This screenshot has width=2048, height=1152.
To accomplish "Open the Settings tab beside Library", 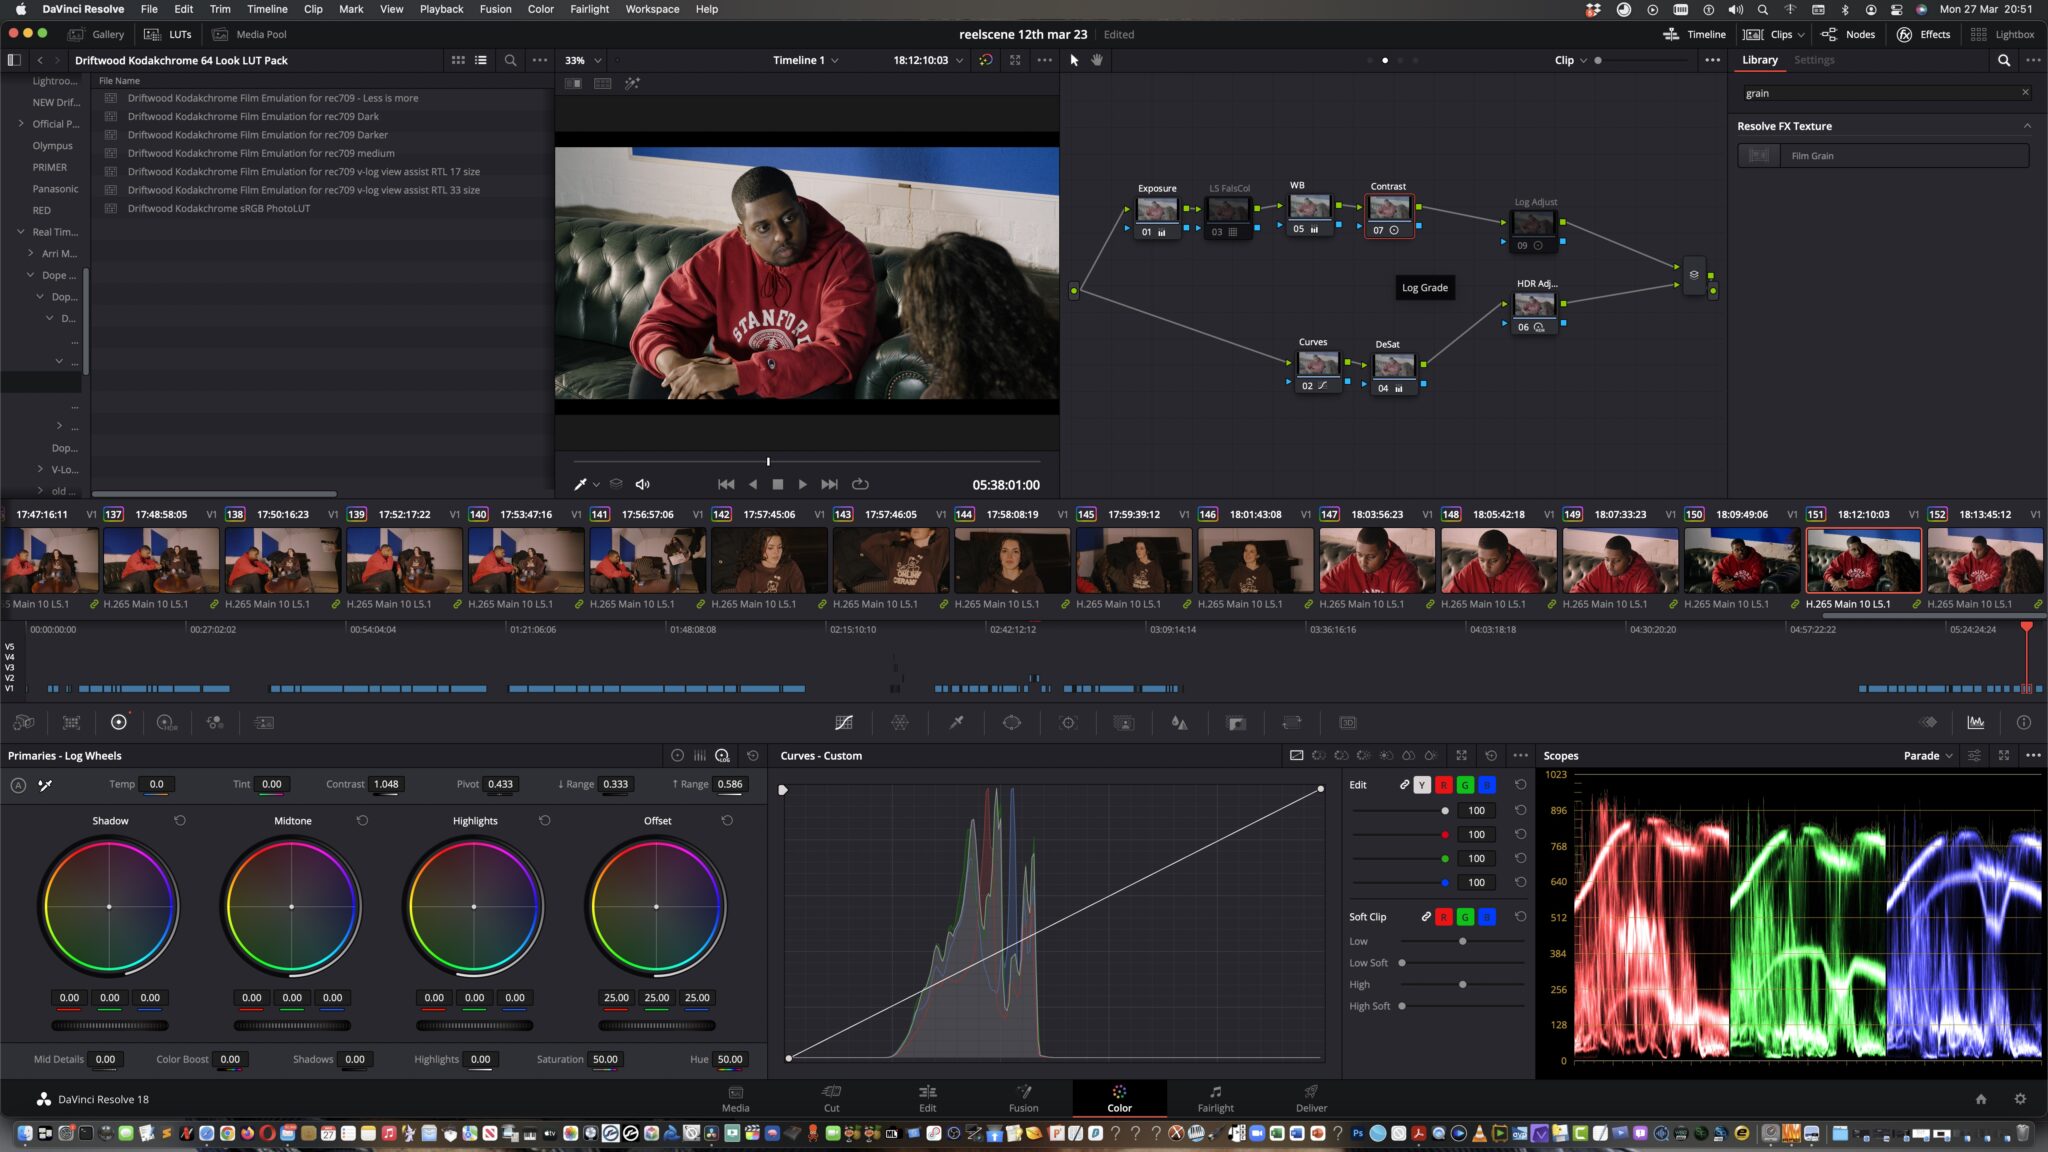I will (x=1815, y=59).
